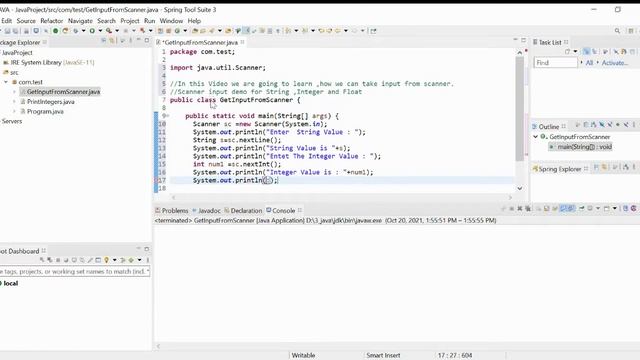Open Package Explorer view menu icon
The width and height of the screenshot is (640, 360).
(x=131, y=40)
